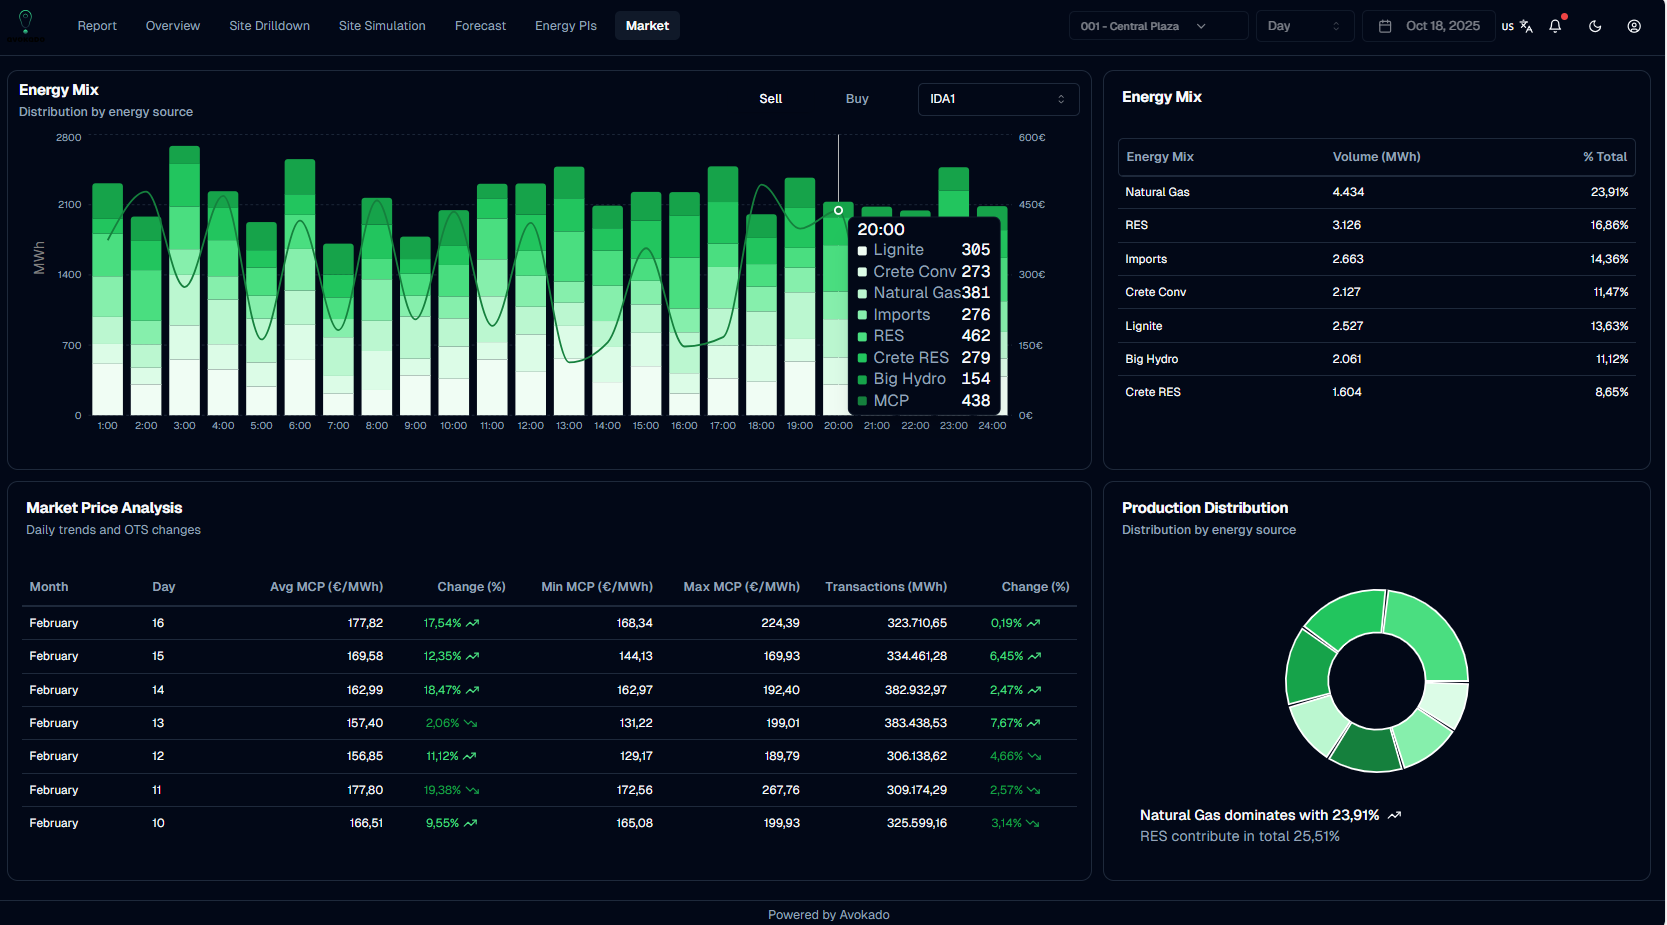Click the 3:00 bar in Energy Mix chart

[x=184, y=281]
